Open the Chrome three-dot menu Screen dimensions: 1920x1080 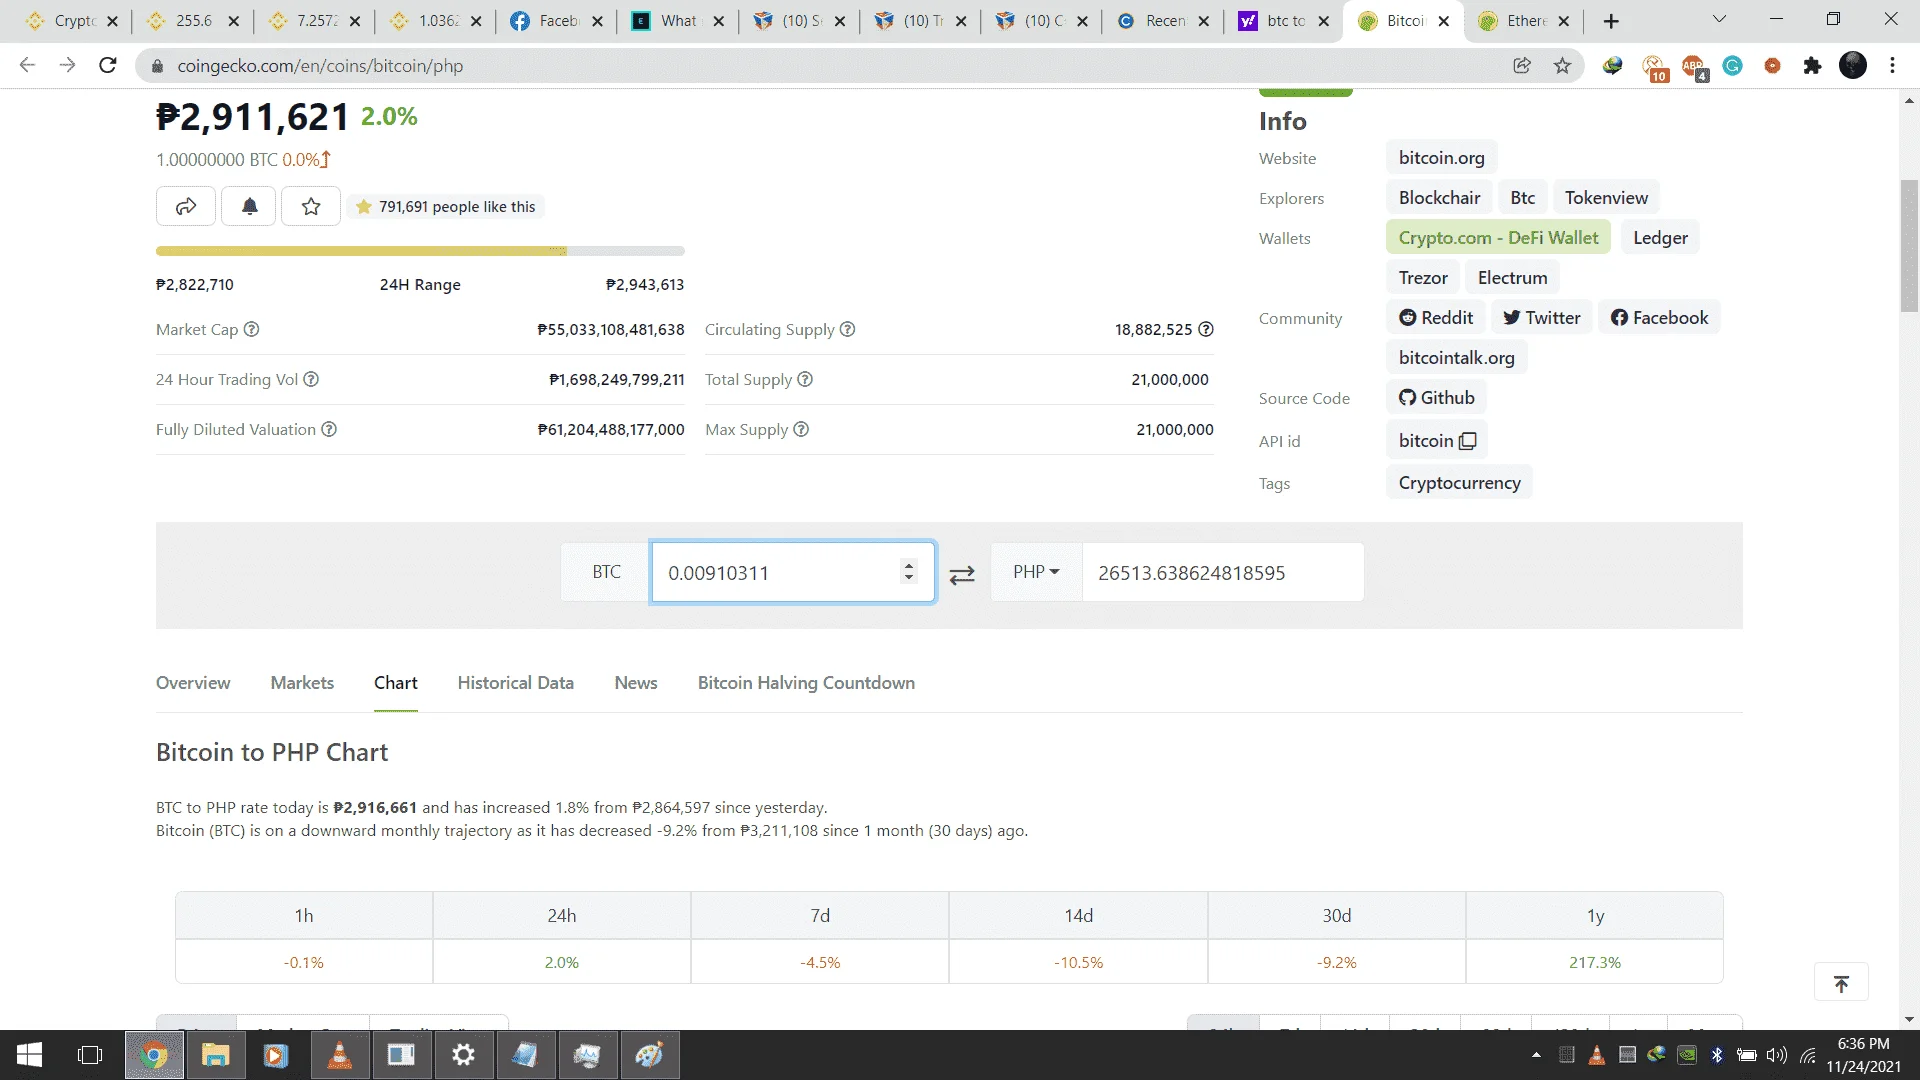coord(1892,65)
